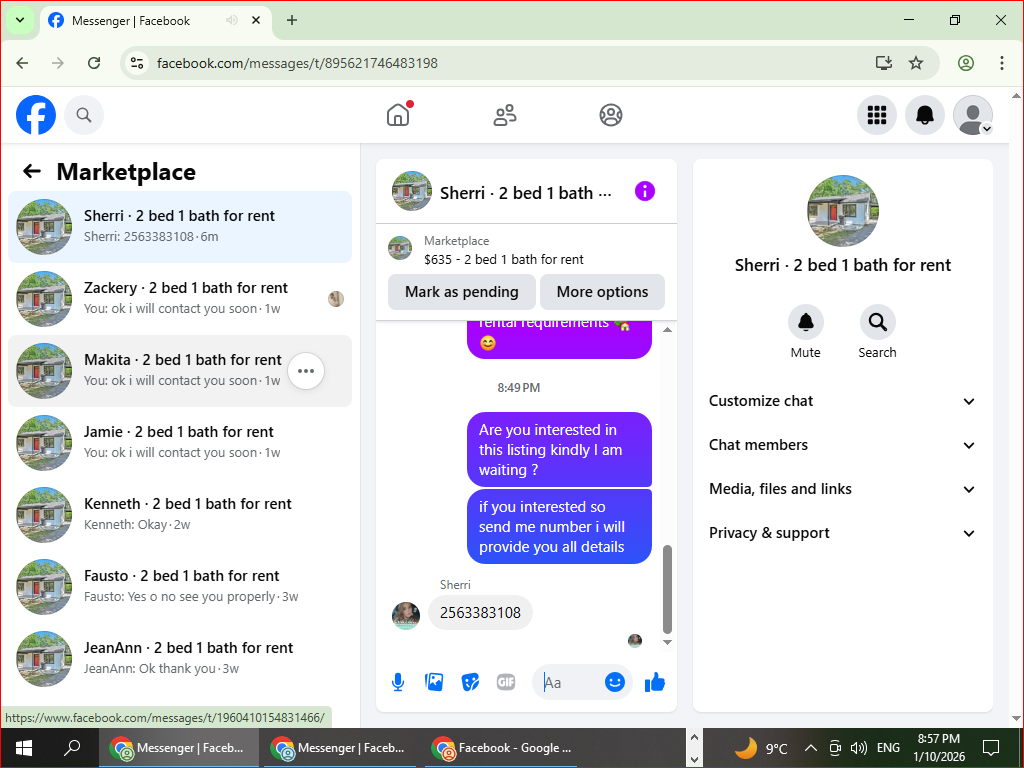This screenshot has width=1024, height=768.
Task: Select the Messenger | Facebook browser tab
Action: pyautogui.click(x=155, y=20)
